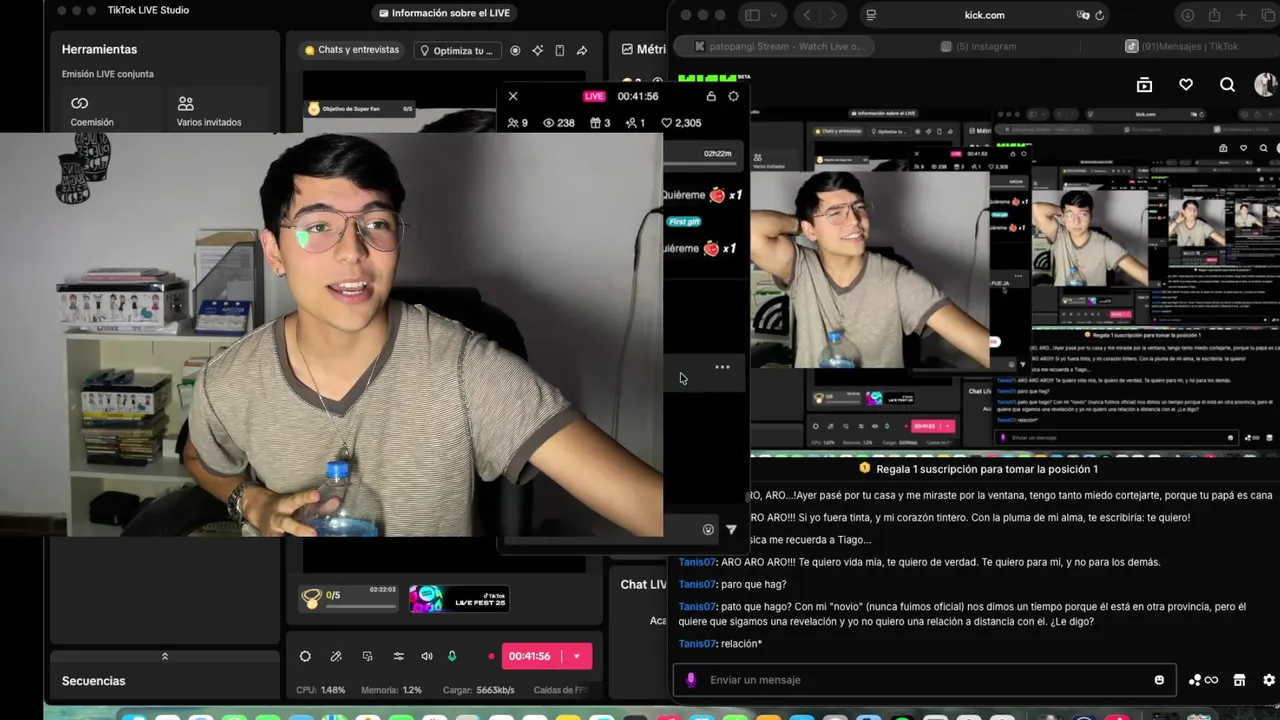Open the Kick profile avatar menu
Screen dimensions: 1280x720
pyautogui.click(x=1266, y=85)
